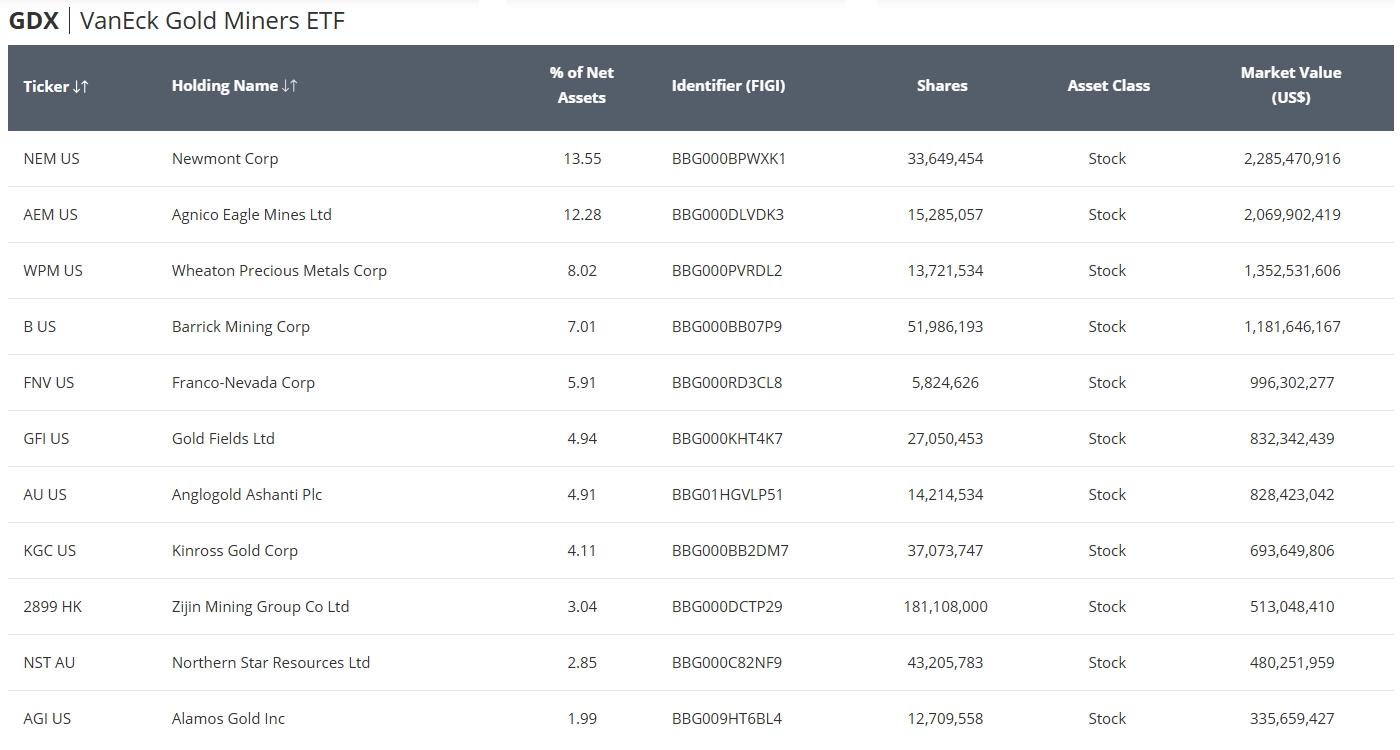Click FIGI 'BBG01HGVLP51'

(x=727, y=495)
